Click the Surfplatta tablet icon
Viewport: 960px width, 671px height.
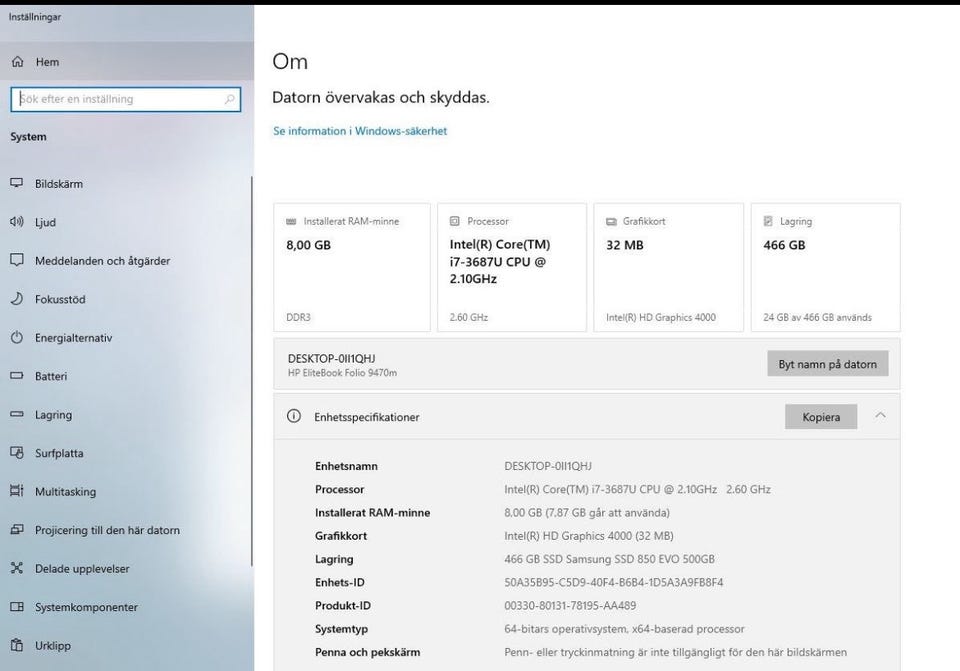16,453
